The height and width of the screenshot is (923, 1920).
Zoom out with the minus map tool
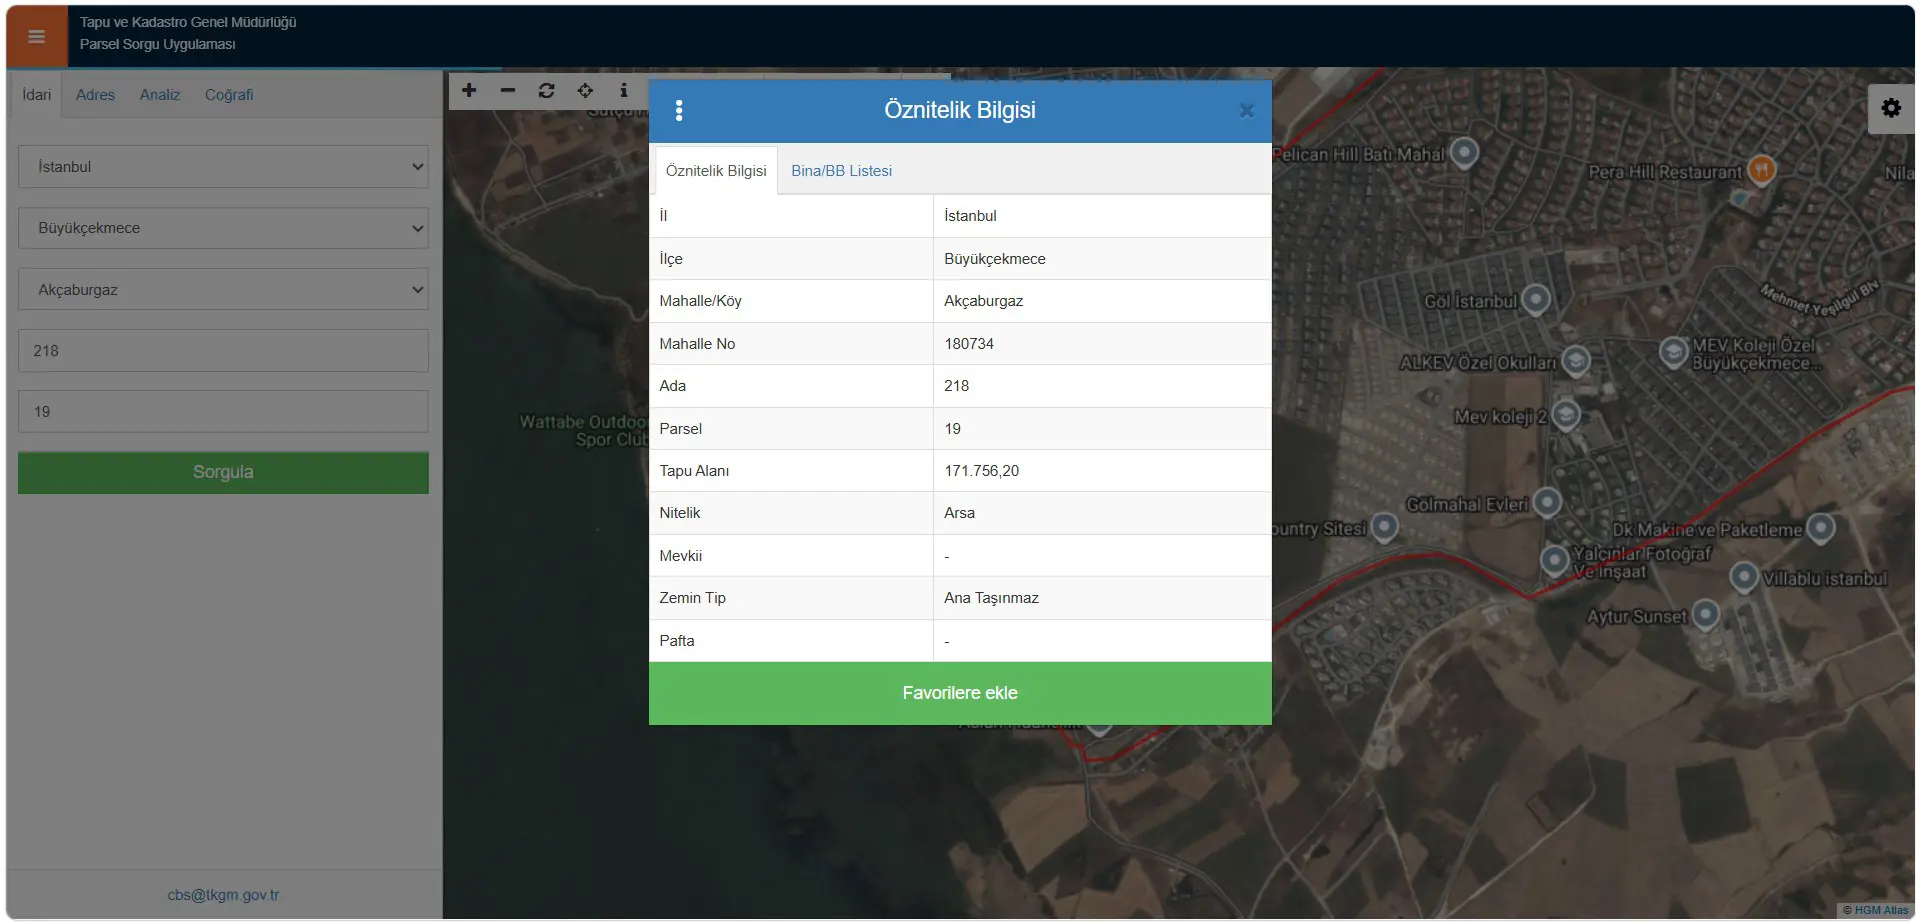(508, 90)
